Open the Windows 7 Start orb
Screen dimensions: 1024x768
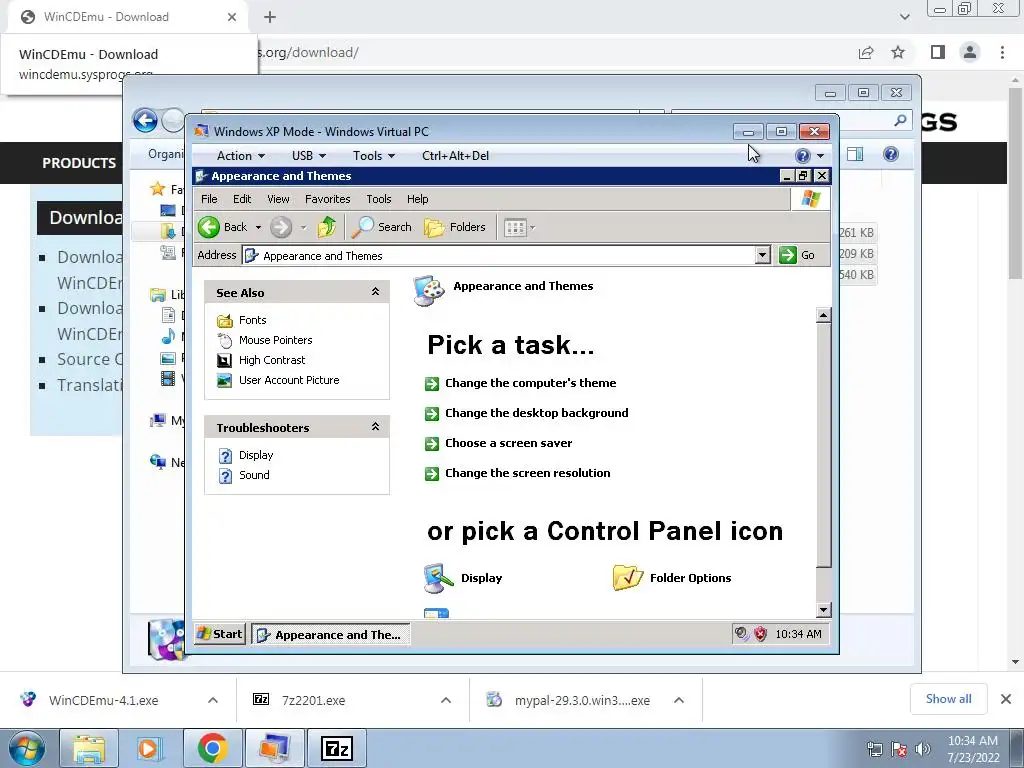[26, 749]
